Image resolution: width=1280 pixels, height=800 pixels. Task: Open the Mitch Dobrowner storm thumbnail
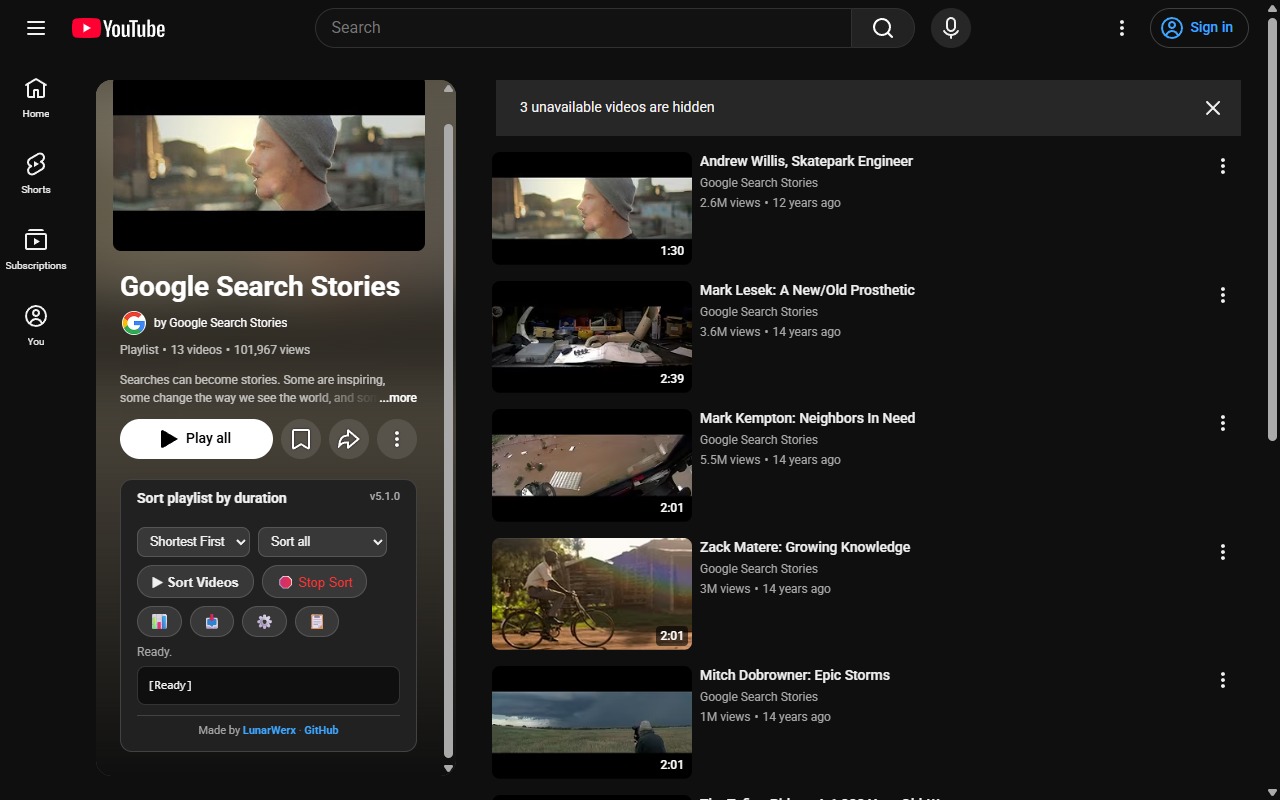tap(592, 722)
